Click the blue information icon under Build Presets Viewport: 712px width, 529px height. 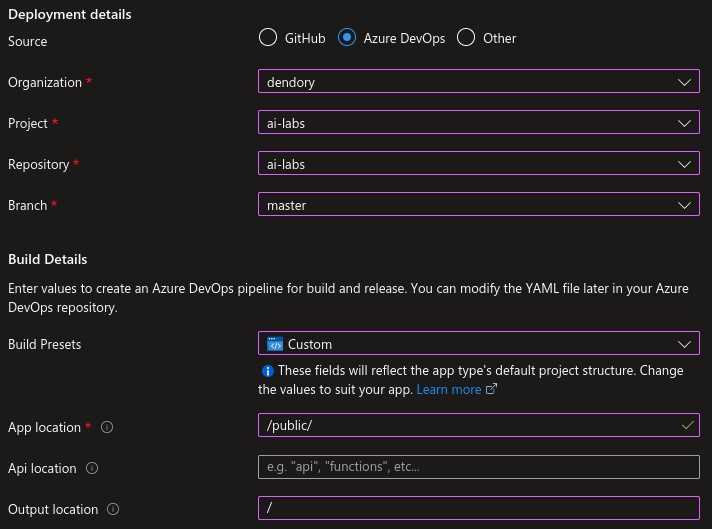267,371
